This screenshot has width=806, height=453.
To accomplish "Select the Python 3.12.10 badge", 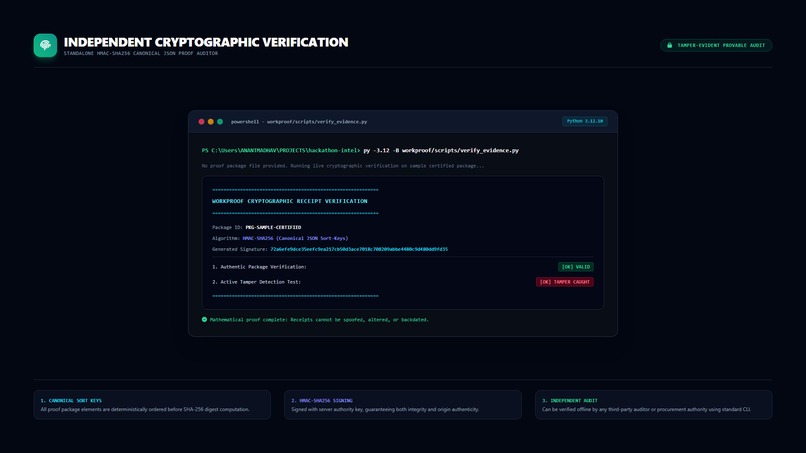I will [584, 121].
